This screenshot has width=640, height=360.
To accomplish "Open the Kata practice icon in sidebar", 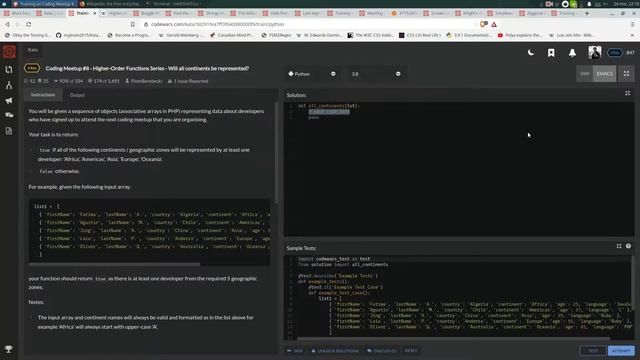I will point(9,70).
